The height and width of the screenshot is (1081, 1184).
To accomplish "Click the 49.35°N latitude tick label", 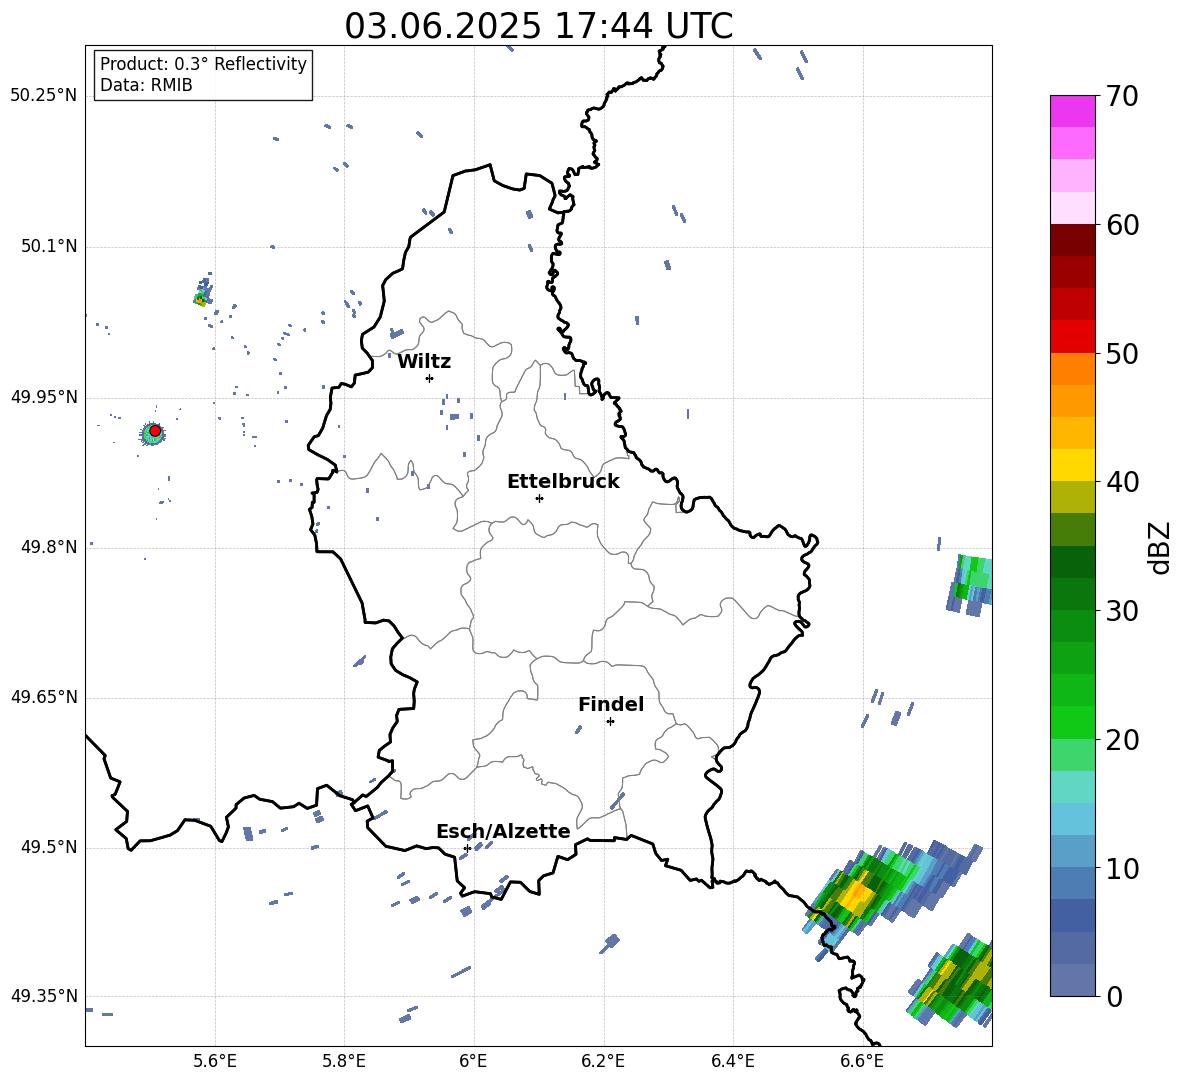I will click(x=43, y=996).
